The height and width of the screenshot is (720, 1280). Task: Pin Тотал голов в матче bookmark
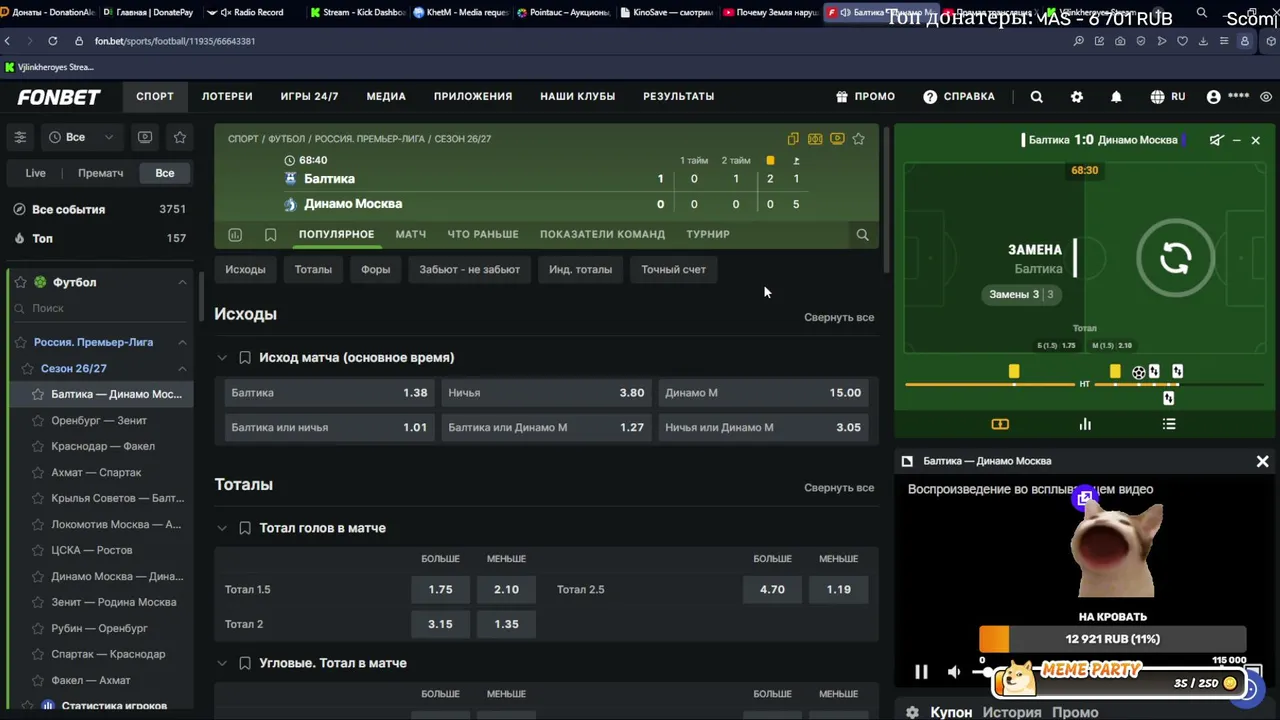coord(245,528)
